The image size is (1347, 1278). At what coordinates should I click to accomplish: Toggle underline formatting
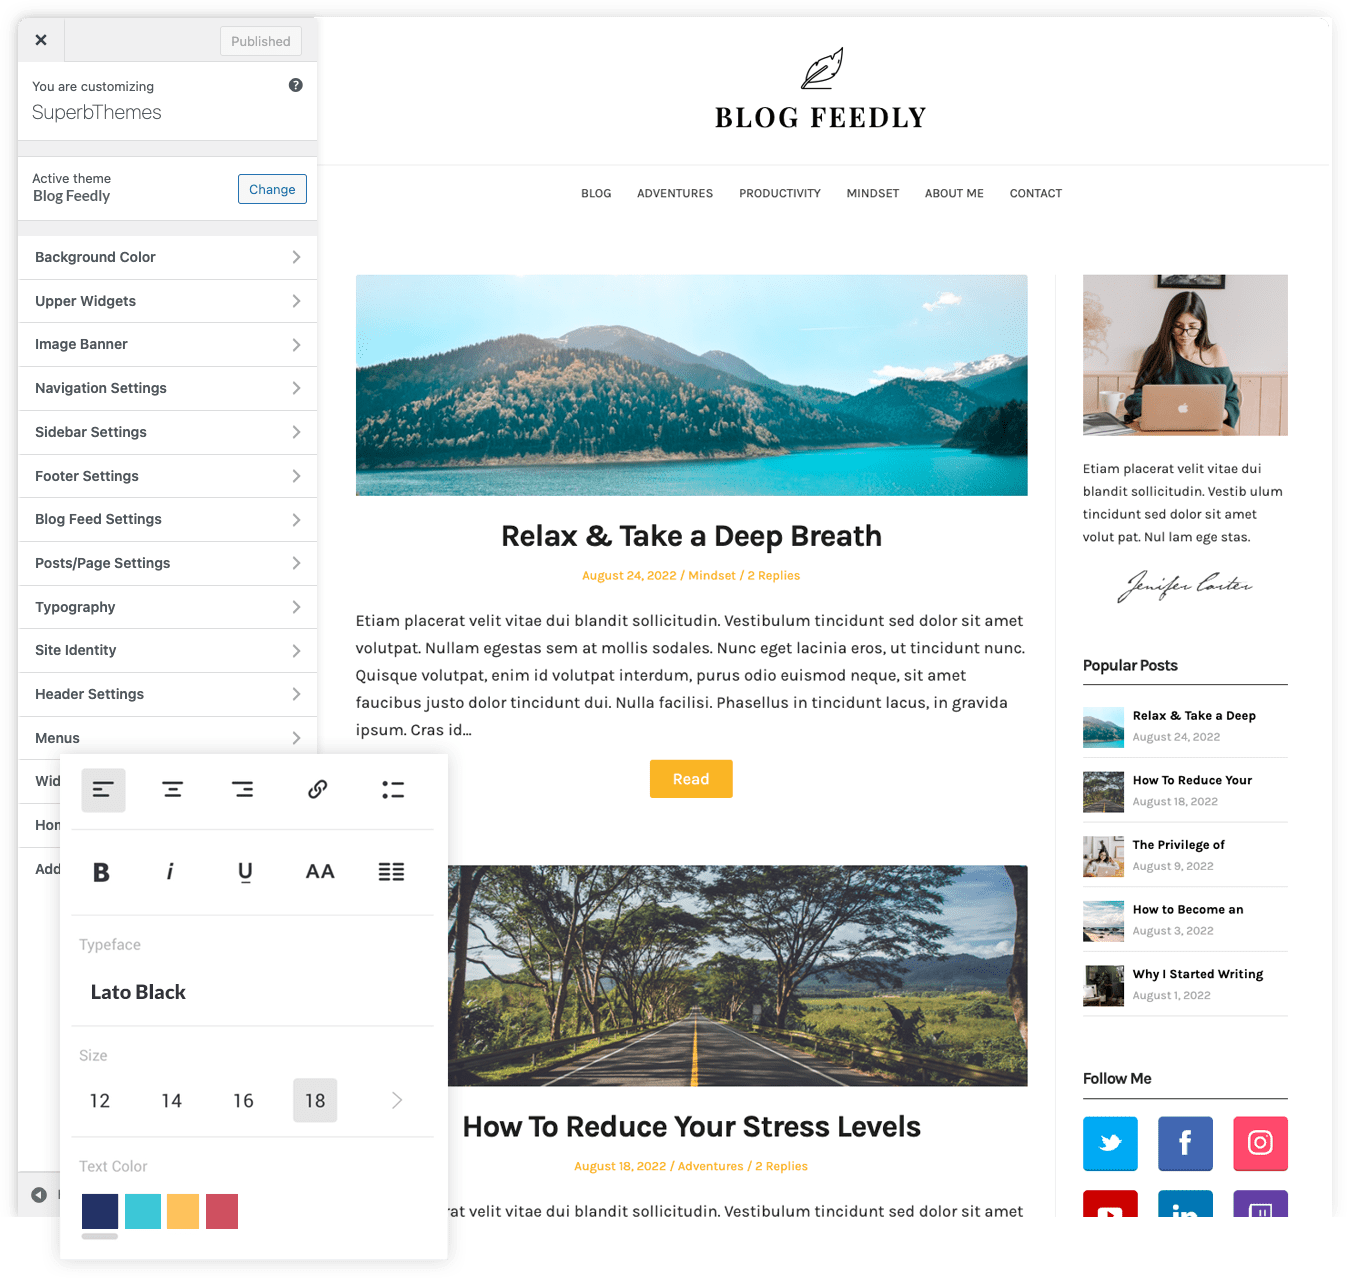(245, 872)
